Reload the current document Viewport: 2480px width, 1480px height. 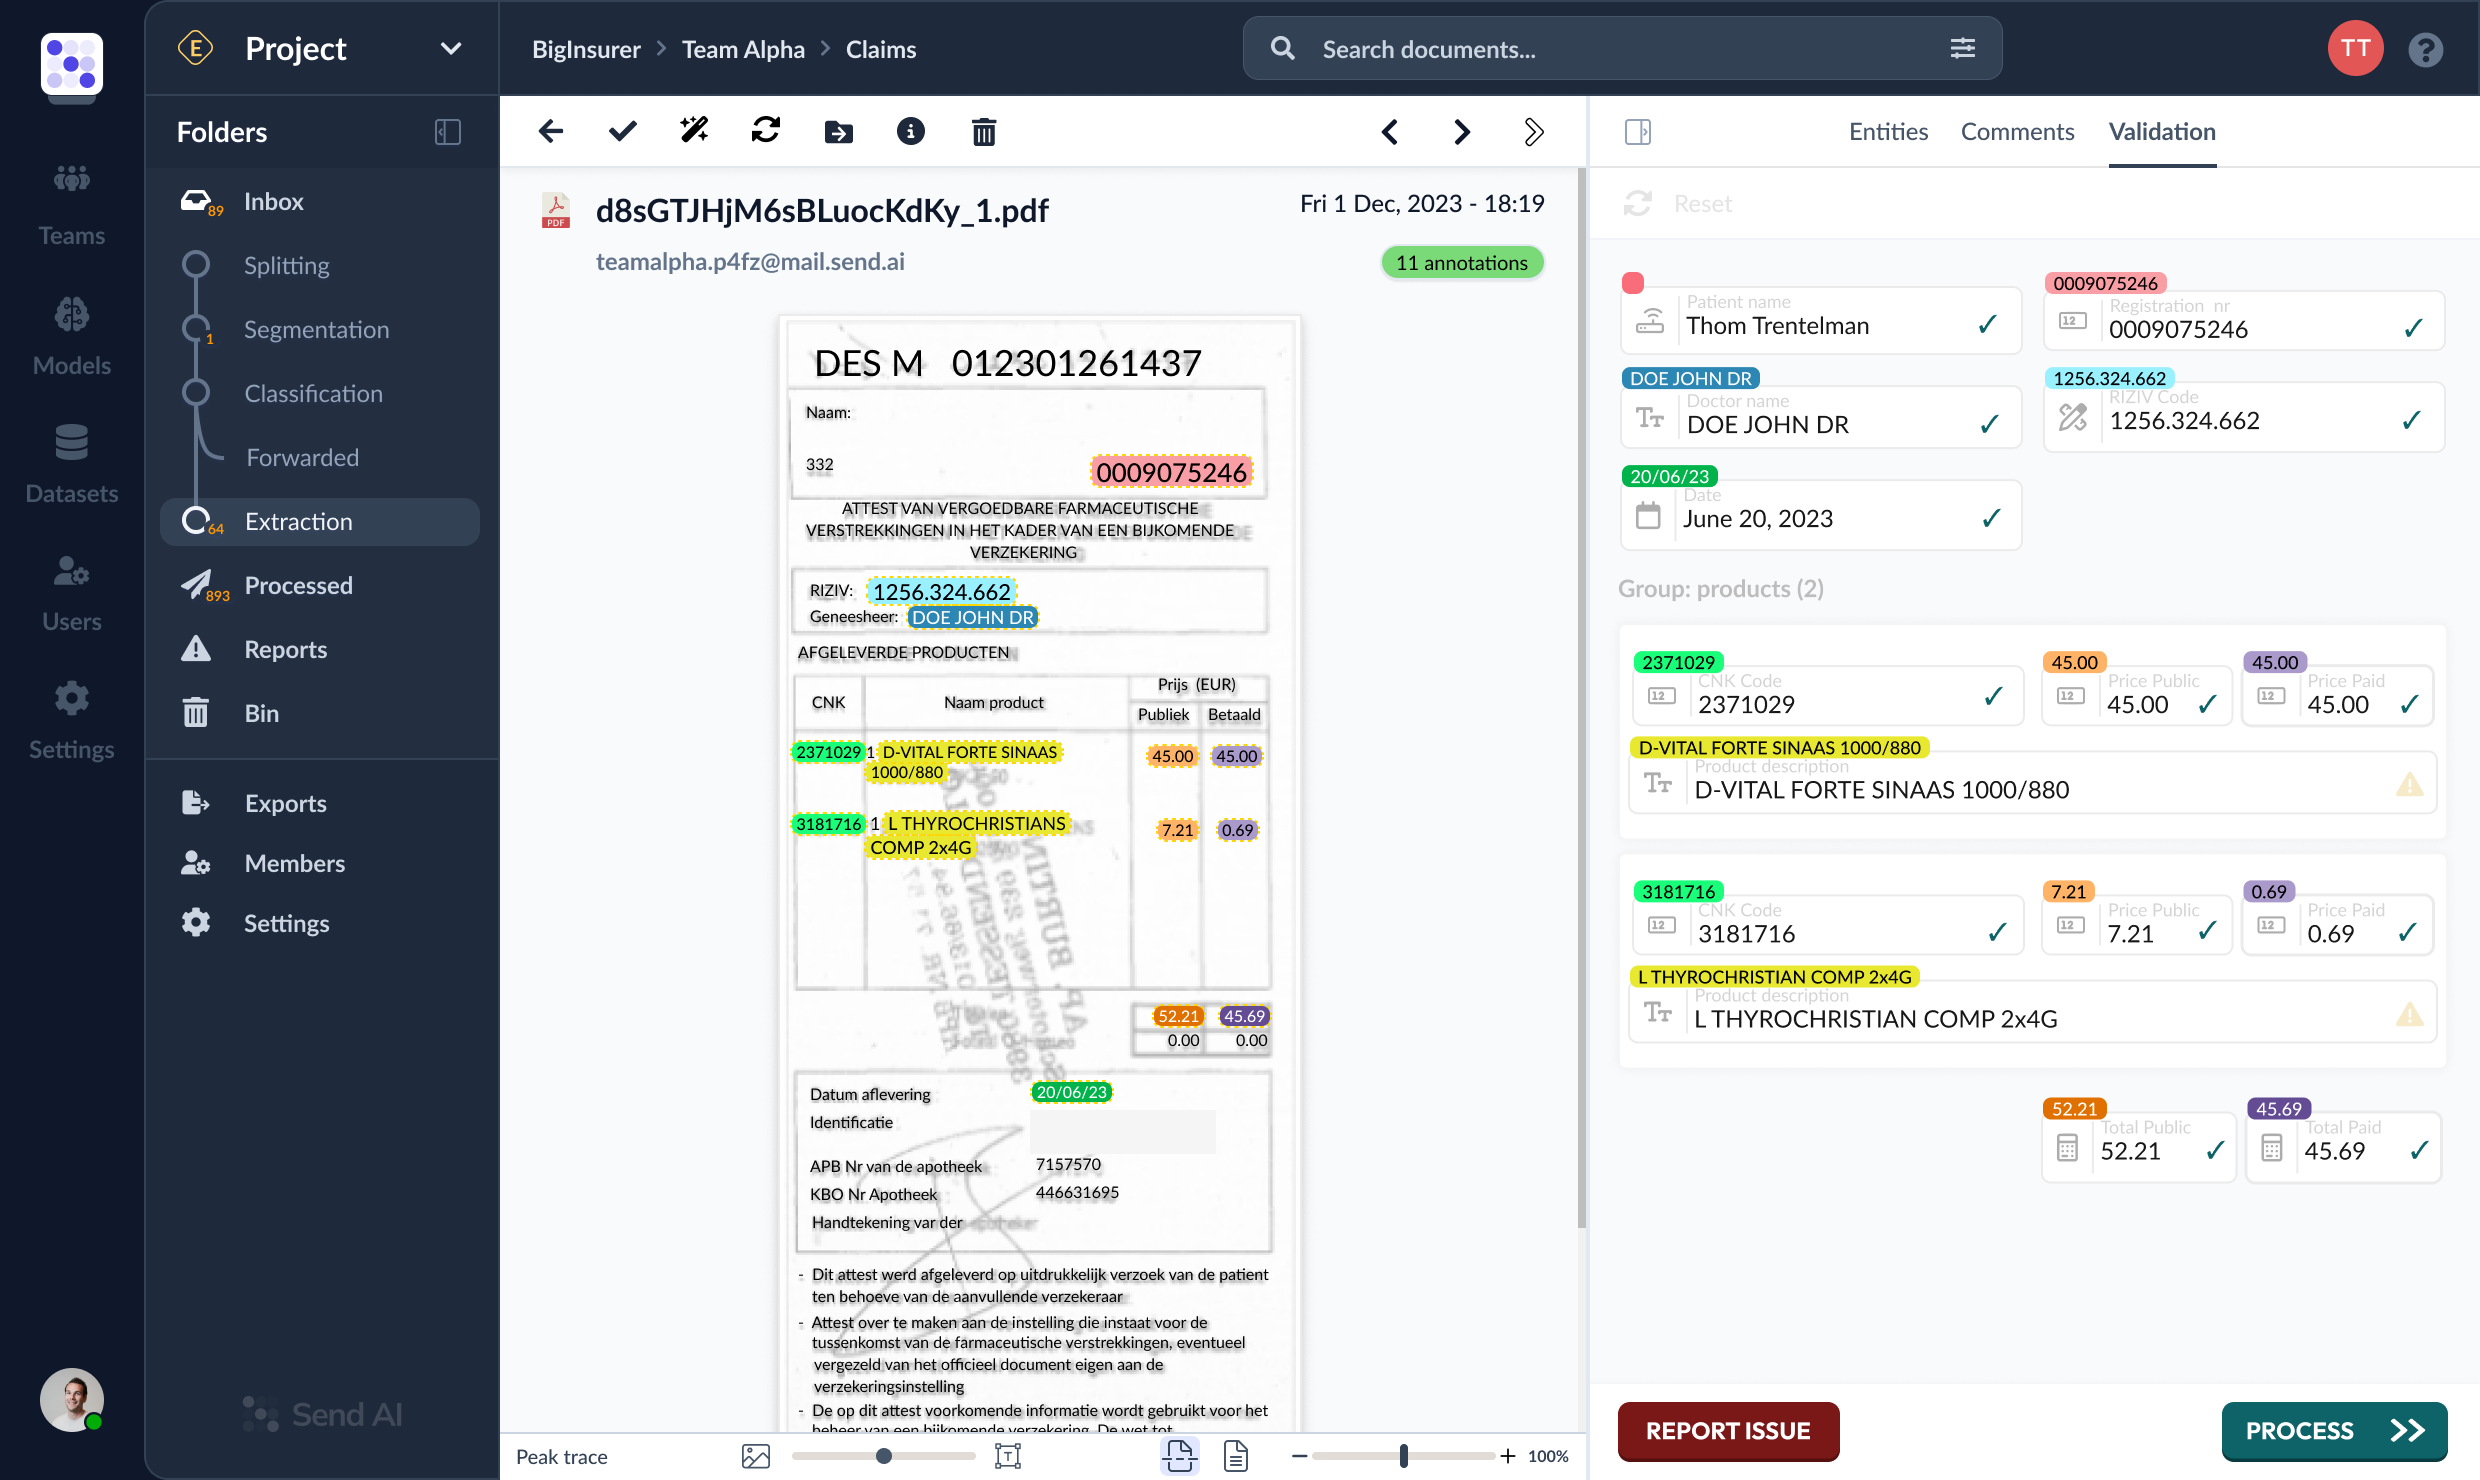765,130
